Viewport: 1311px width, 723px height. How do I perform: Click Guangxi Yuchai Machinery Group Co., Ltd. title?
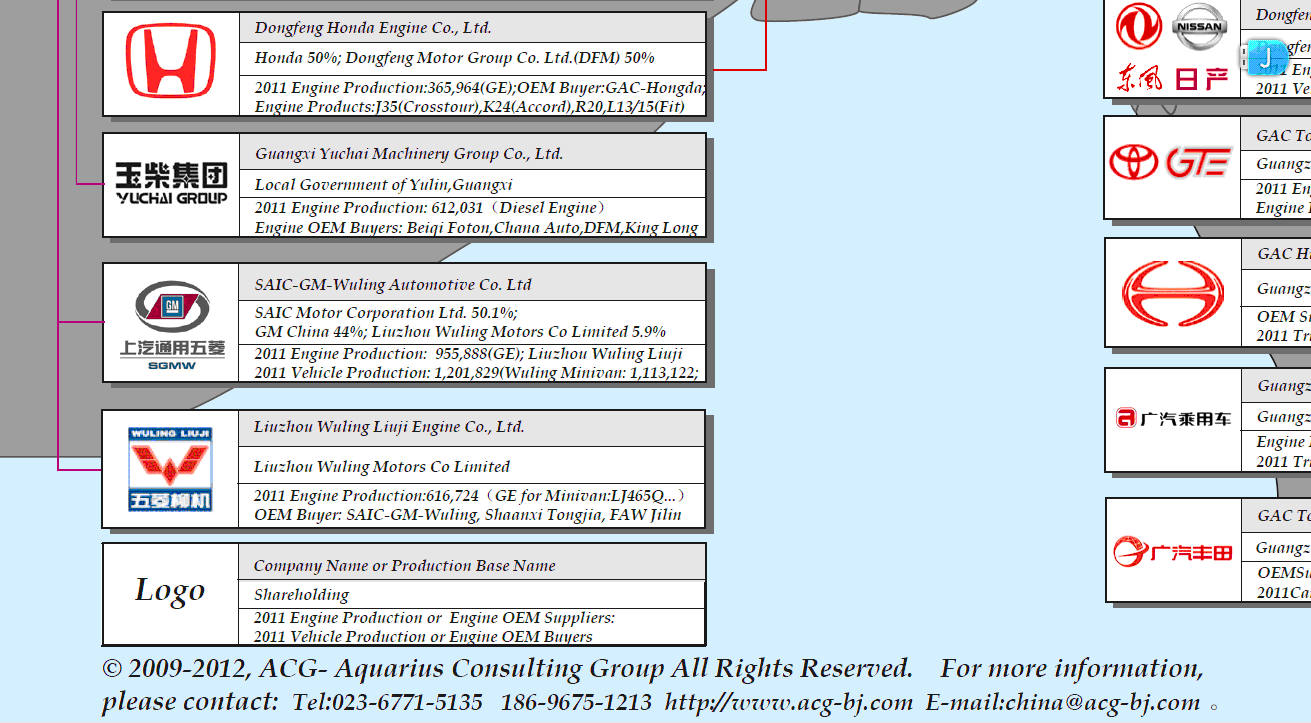[409, 154]
